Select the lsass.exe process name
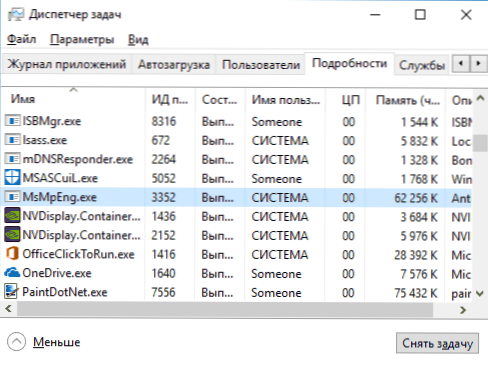 pos(45,140)
